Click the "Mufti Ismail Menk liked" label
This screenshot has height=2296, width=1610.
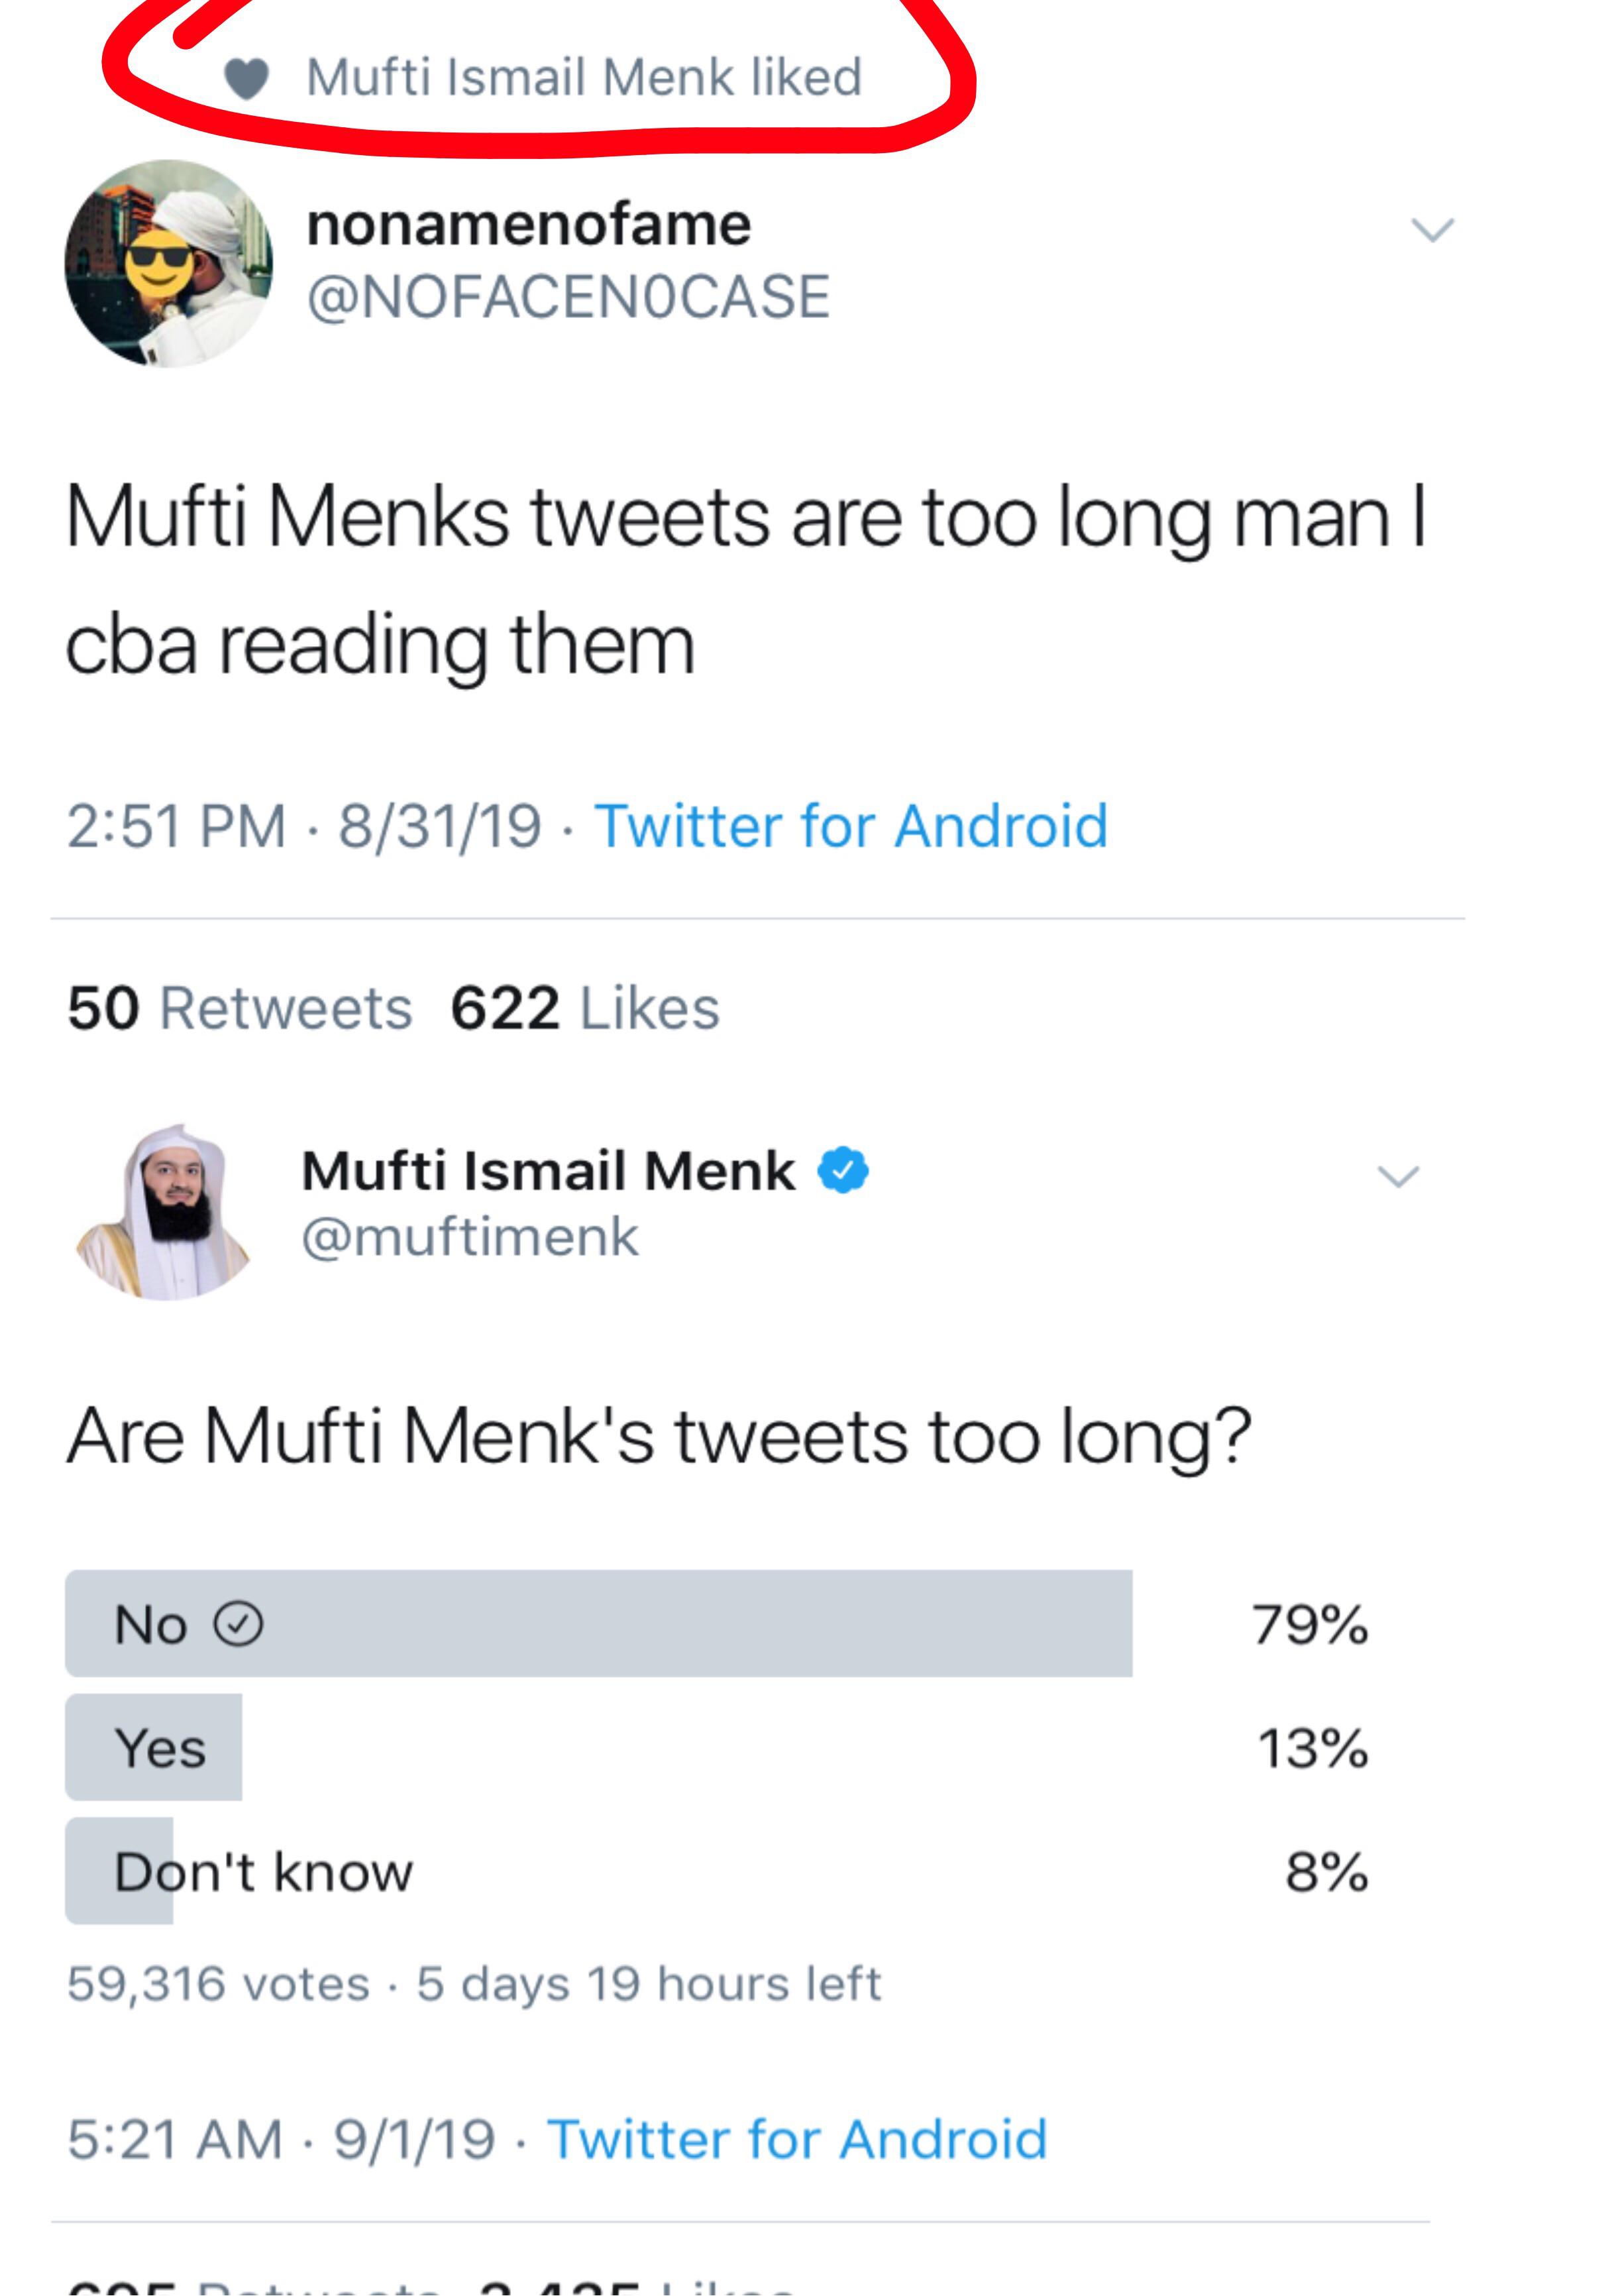click(584, 78)
